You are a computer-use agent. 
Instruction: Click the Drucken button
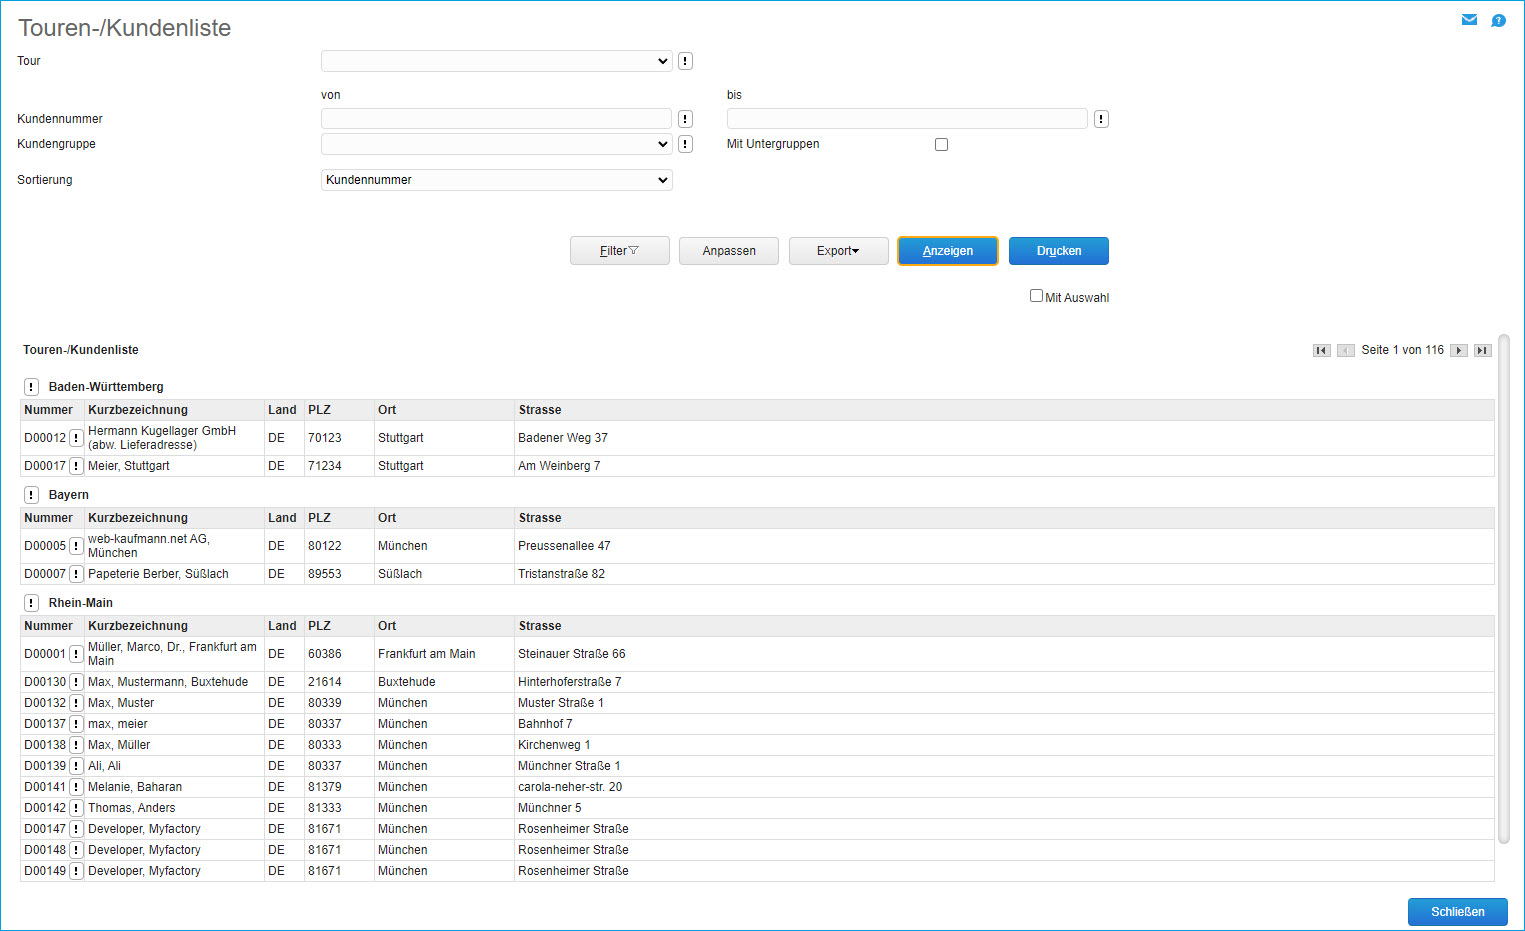(1059, 251)
